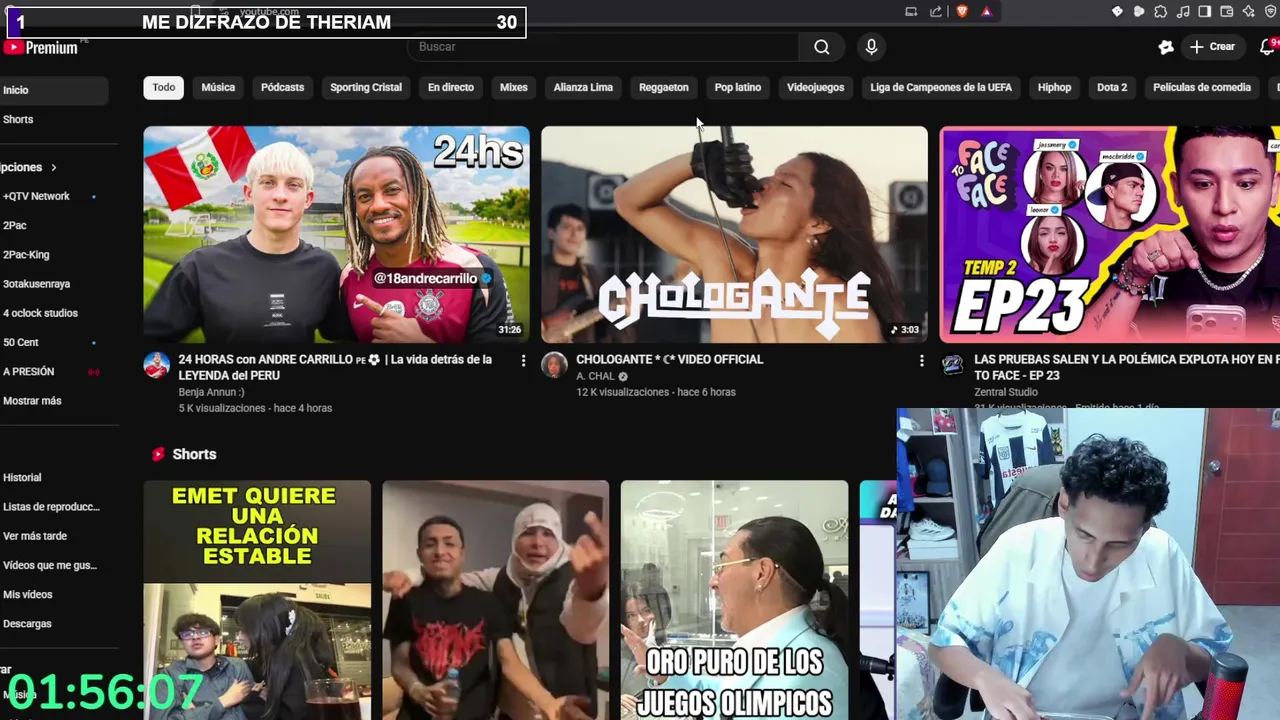Select the Mixes filter chip

point(513,87)
